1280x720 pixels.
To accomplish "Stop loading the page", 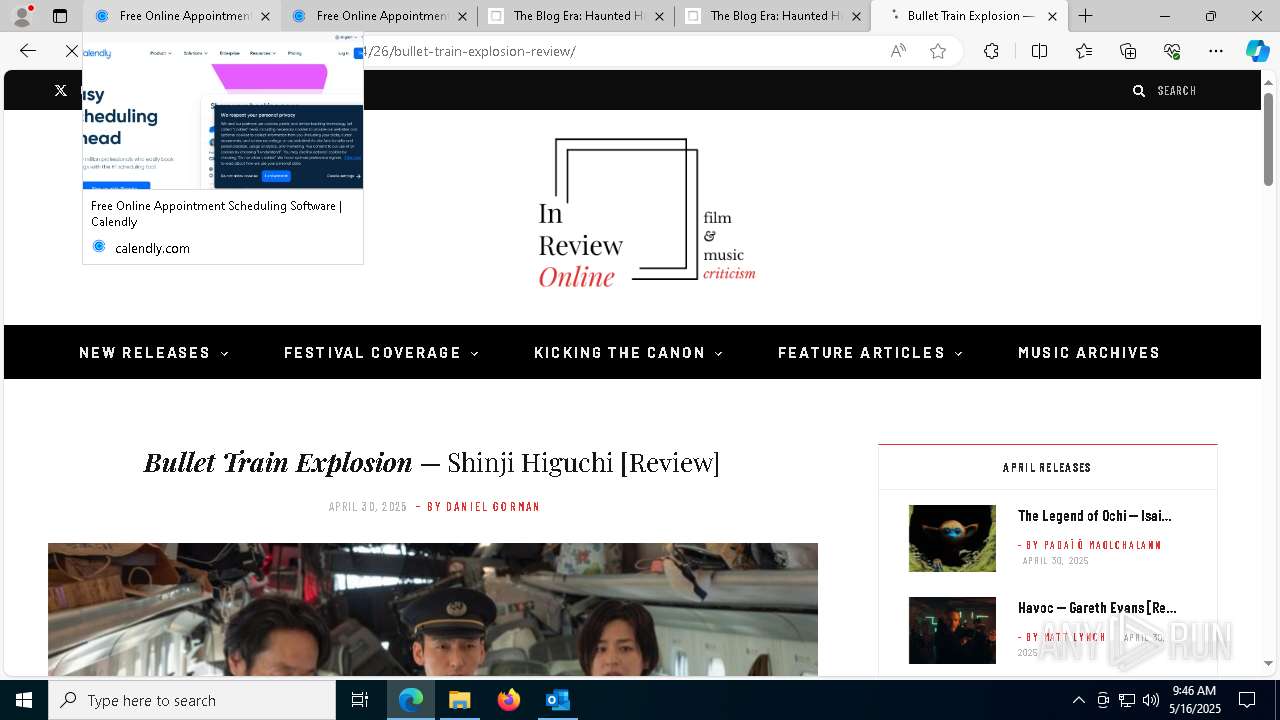I will pyautogui.click(x=72, y=51).
